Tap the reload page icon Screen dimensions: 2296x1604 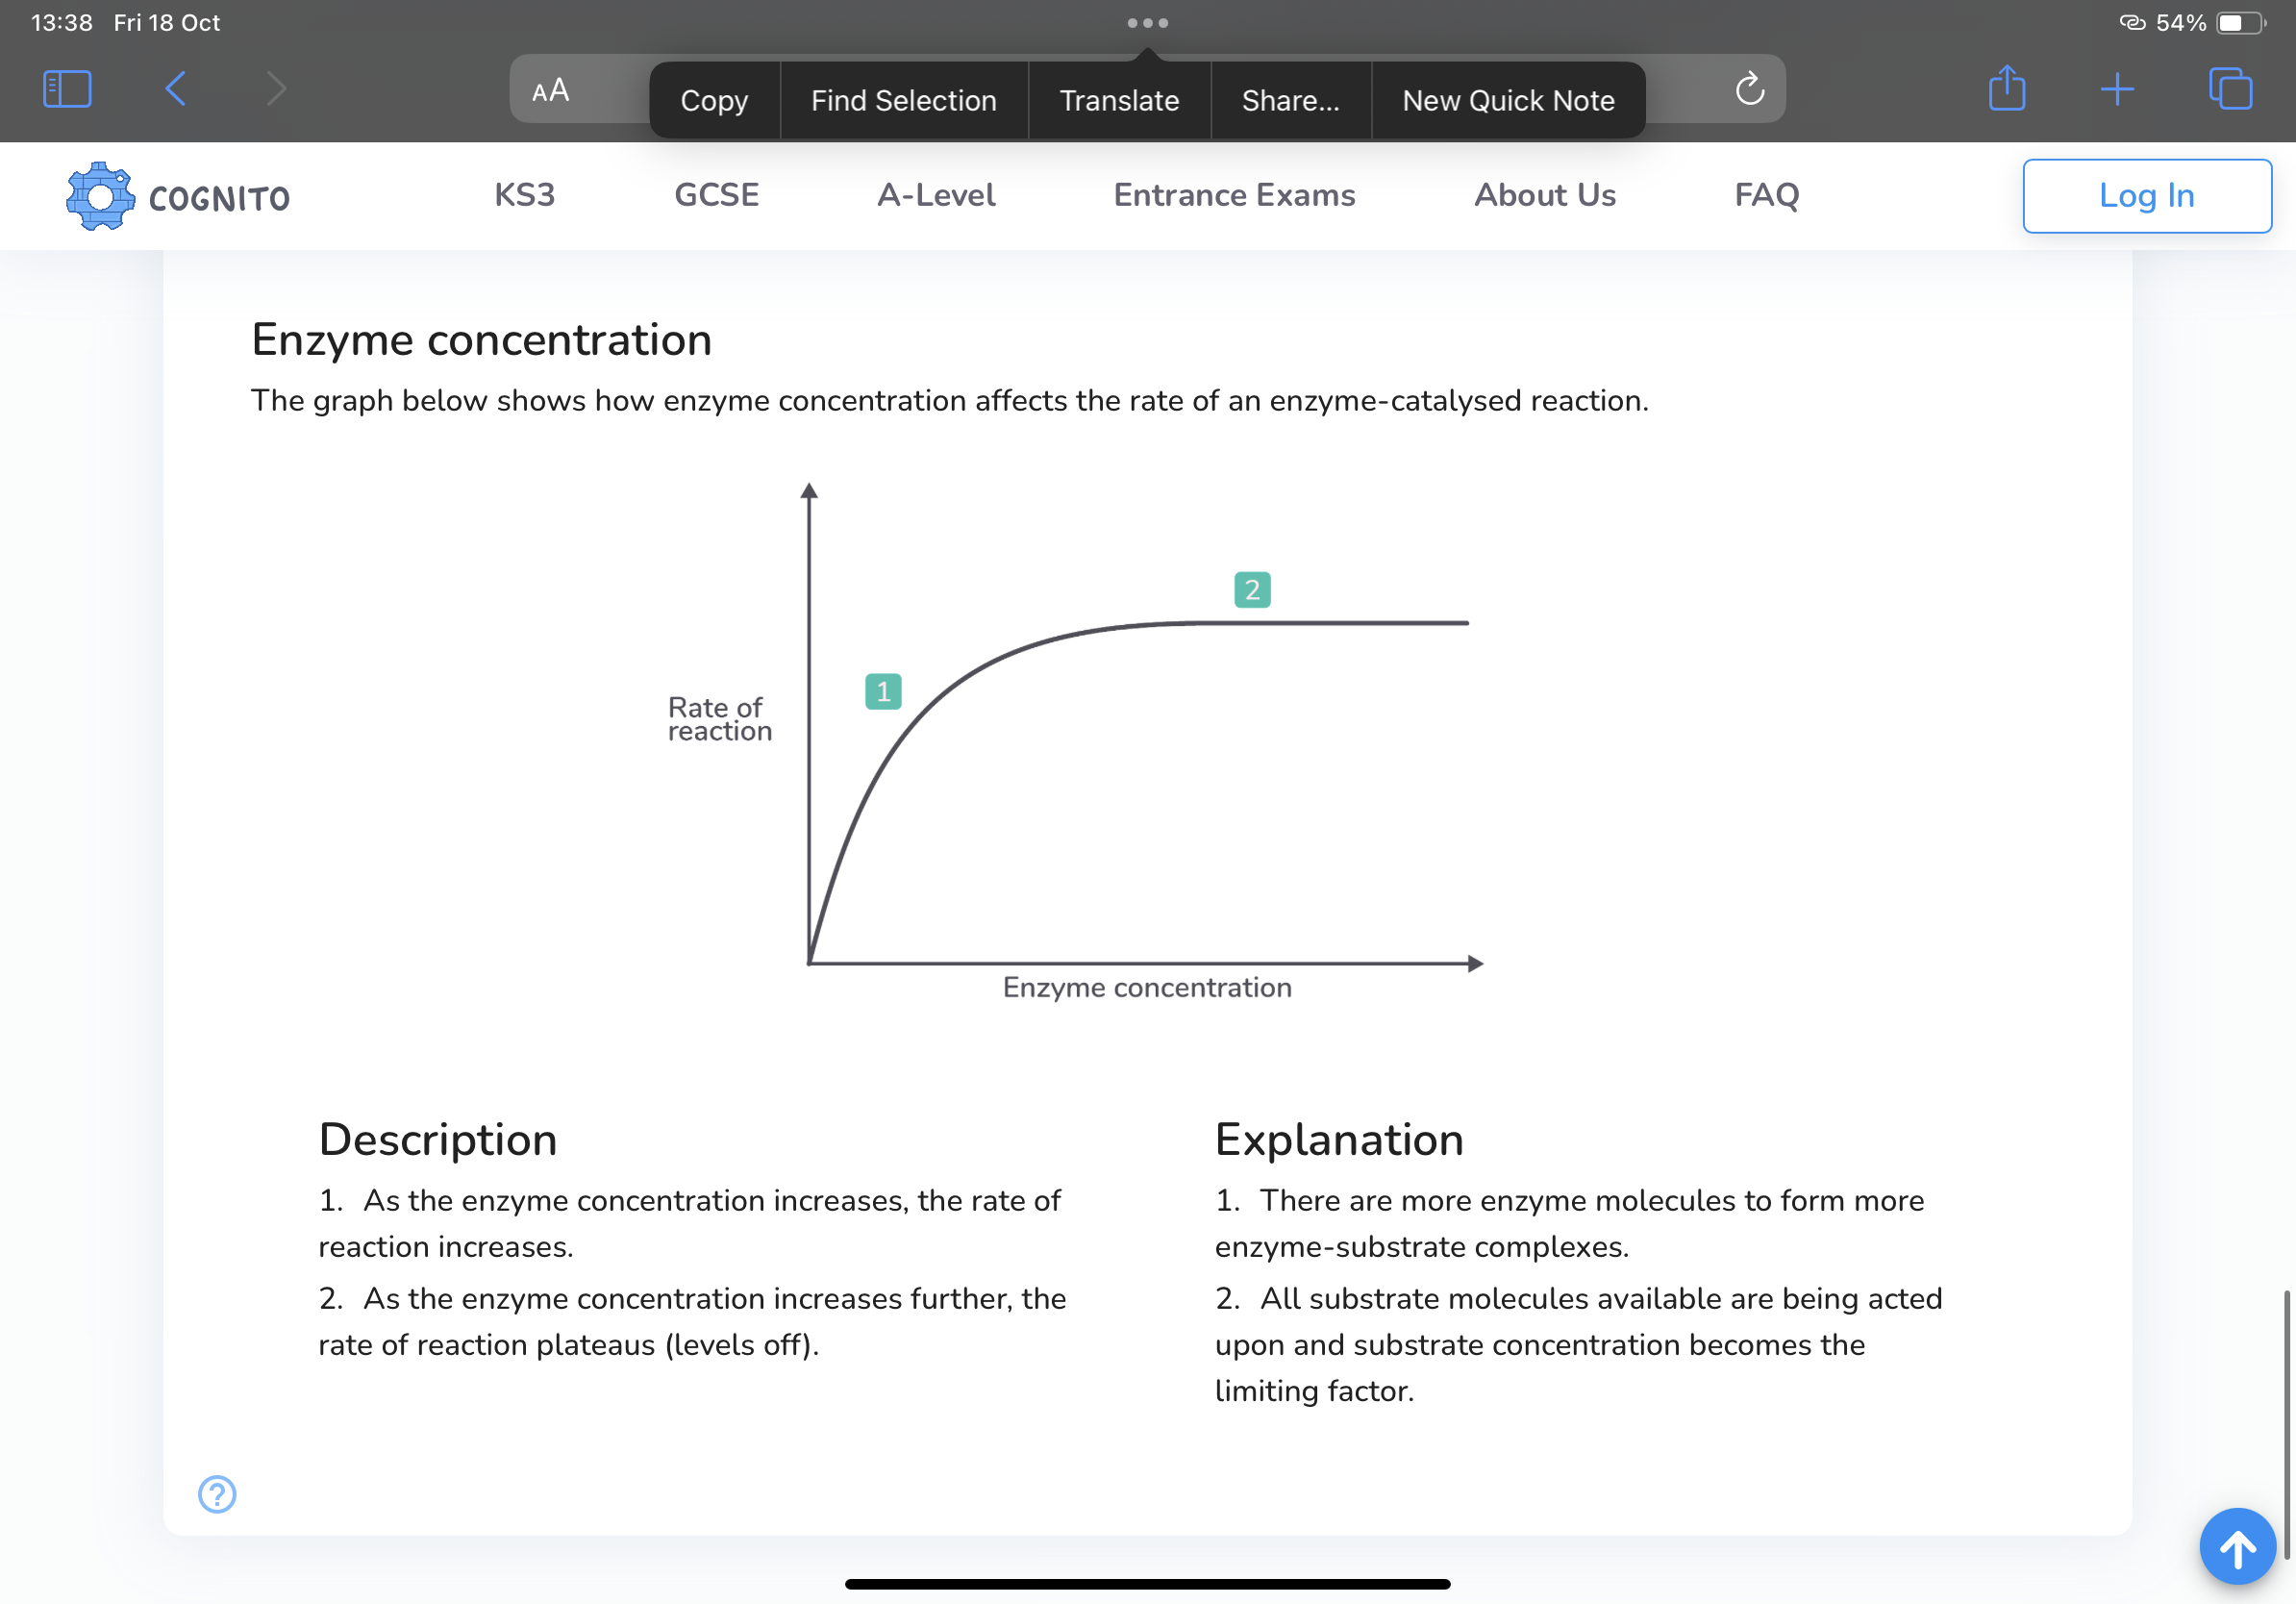point(1749,89)
